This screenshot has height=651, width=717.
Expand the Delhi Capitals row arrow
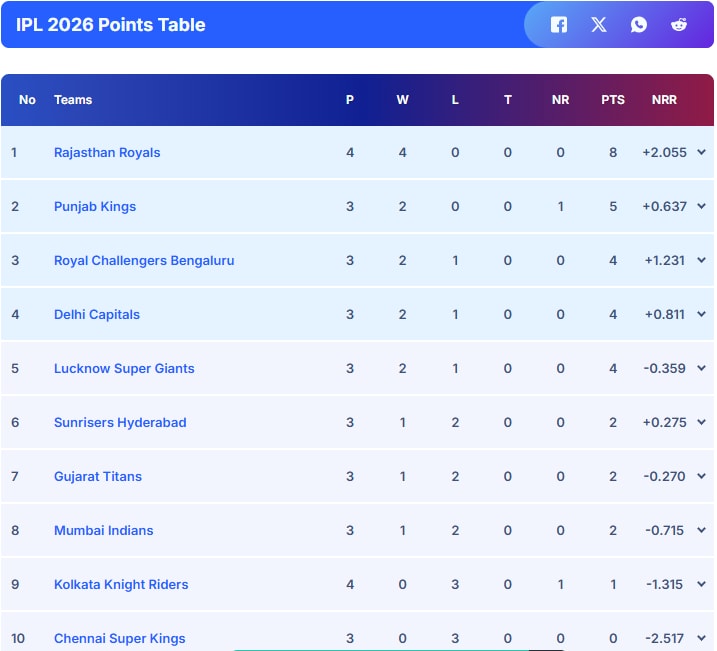tap(701, 315)
